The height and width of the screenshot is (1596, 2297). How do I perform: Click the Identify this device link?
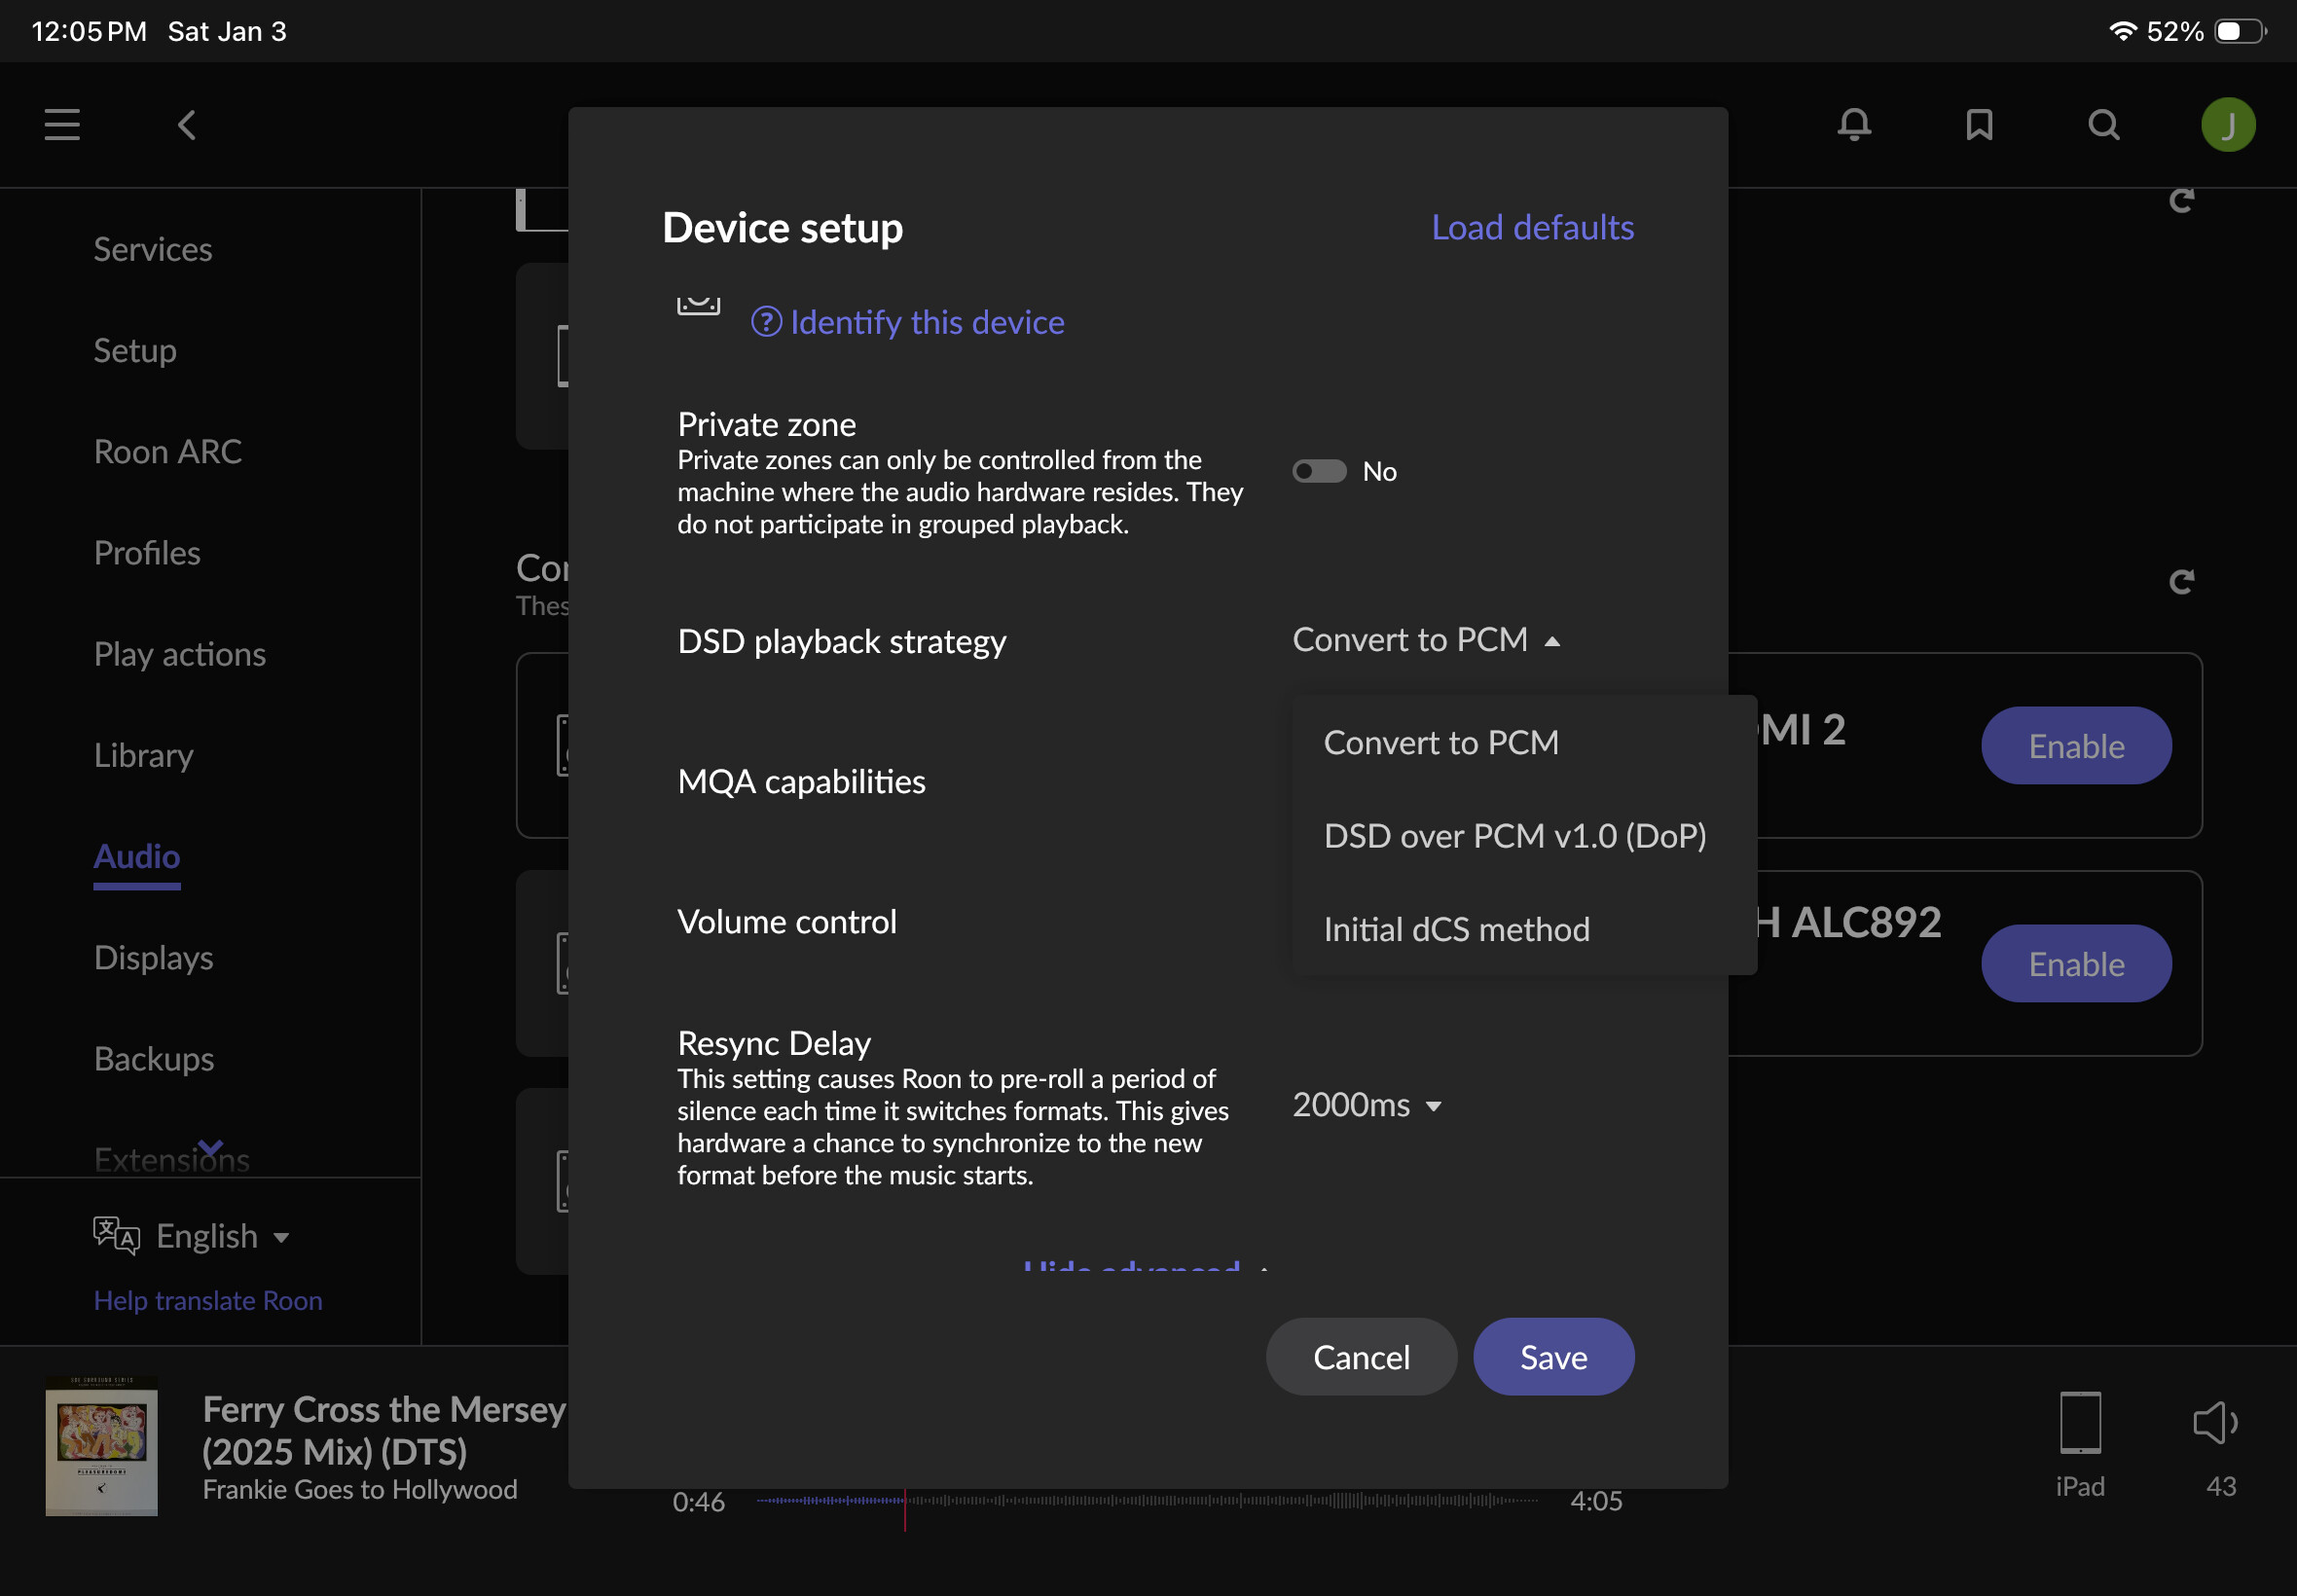[x=926, y=322]
